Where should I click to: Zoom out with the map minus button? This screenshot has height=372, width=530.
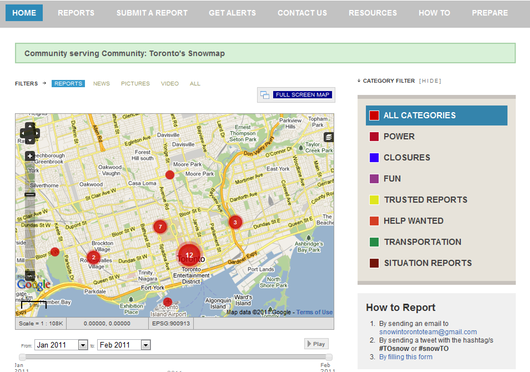(30, 275)
